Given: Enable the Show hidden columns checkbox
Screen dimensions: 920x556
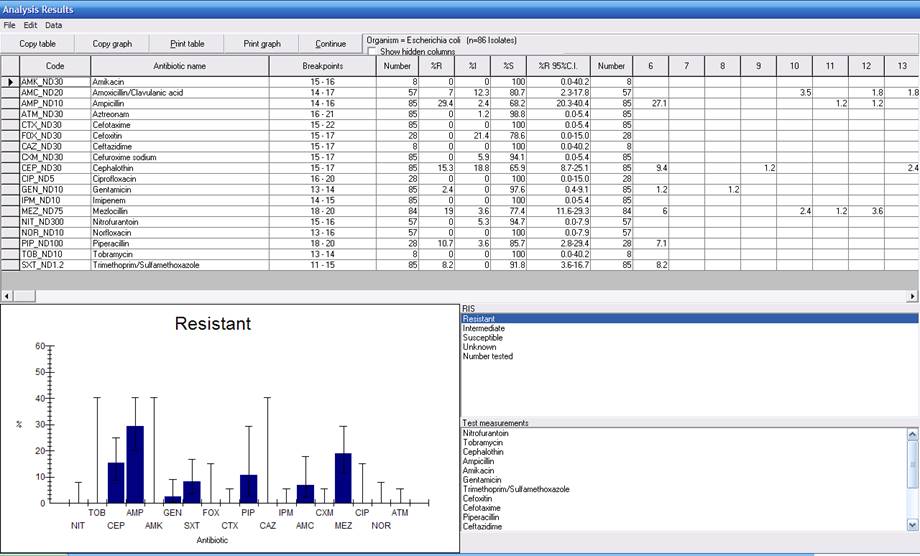Looking at the screenshot, I should 373,51.
